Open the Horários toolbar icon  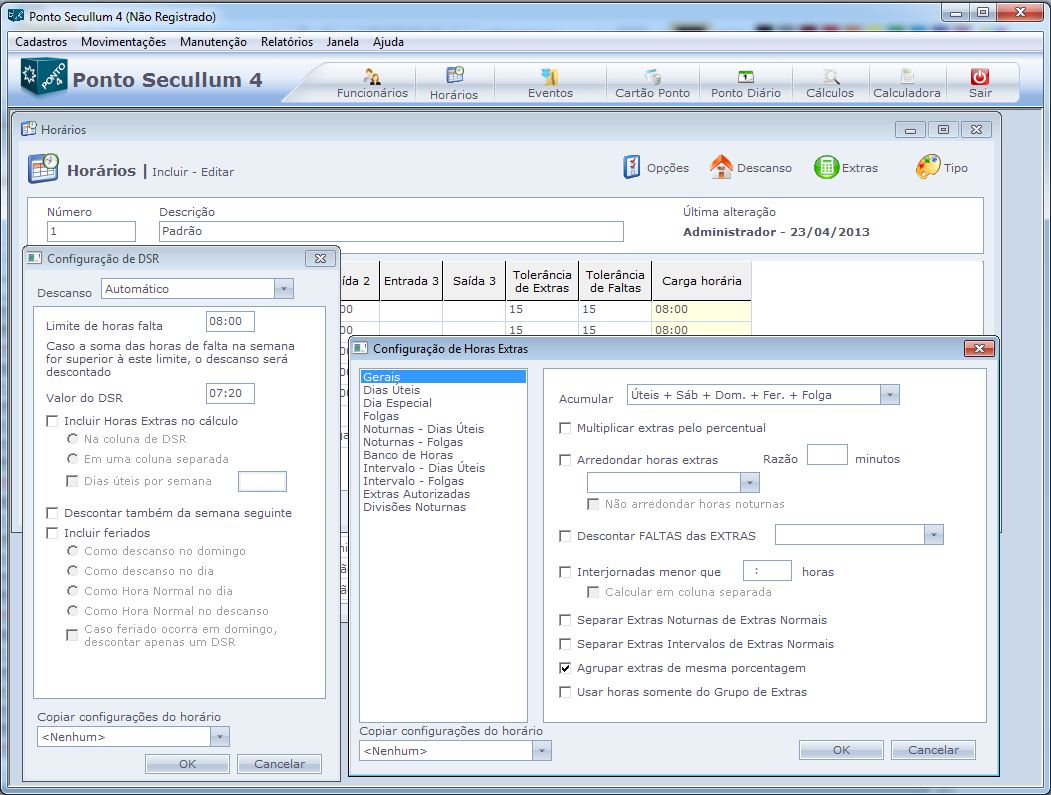(x=454, y=84)
